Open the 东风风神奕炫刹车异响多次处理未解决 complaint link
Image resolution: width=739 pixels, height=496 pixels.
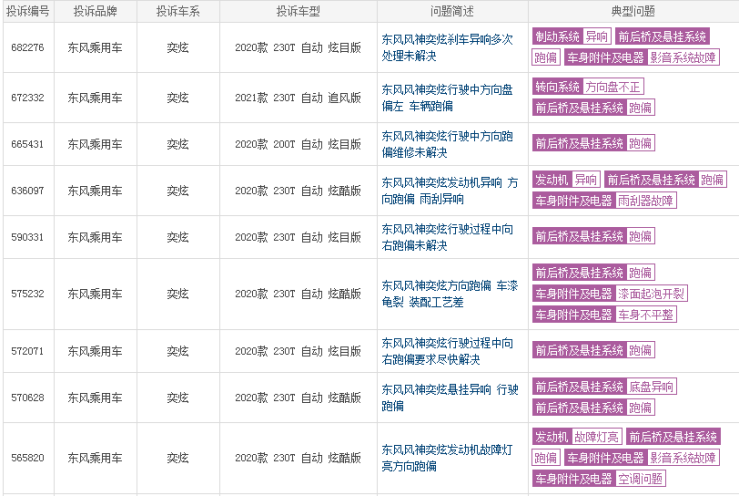447,47
